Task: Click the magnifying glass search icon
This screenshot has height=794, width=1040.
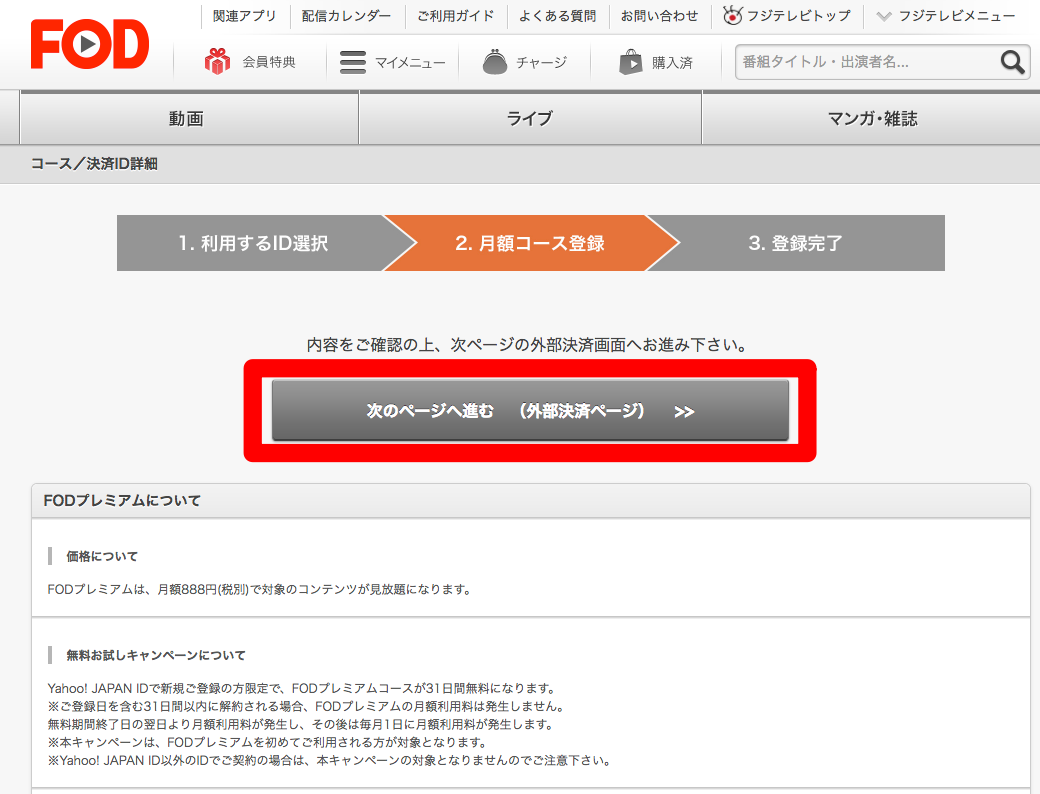Action: [1013, 62]
